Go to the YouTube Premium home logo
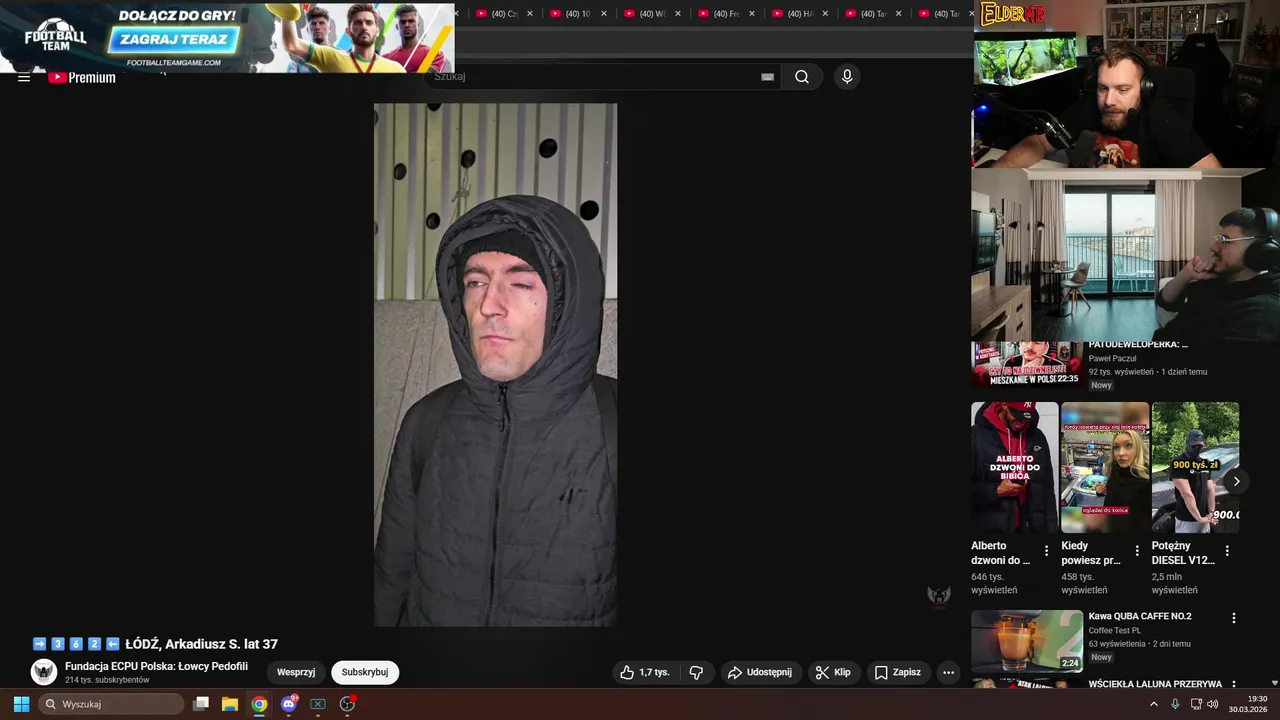Image resolution: width=1280 pixels, height=720 pixels. [82, 77]
